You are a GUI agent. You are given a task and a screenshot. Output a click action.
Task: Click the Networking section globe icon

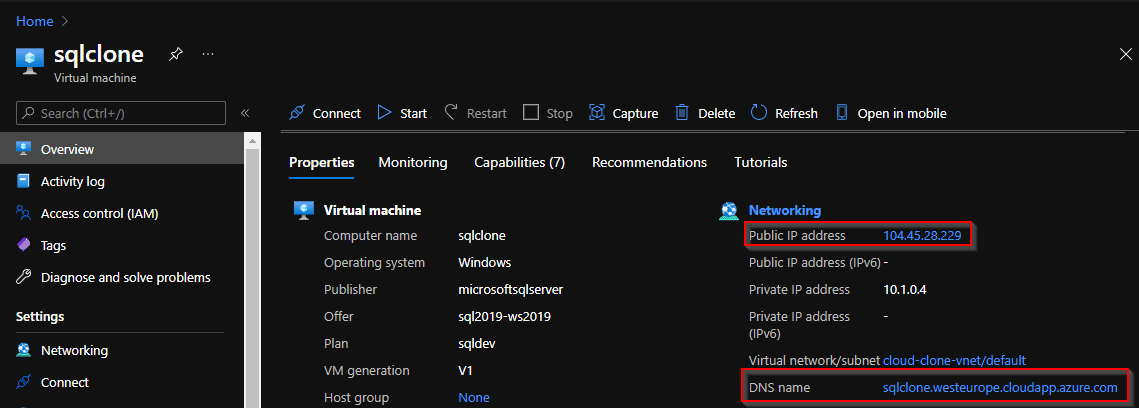pyautogui.click(x=729, y=211)
